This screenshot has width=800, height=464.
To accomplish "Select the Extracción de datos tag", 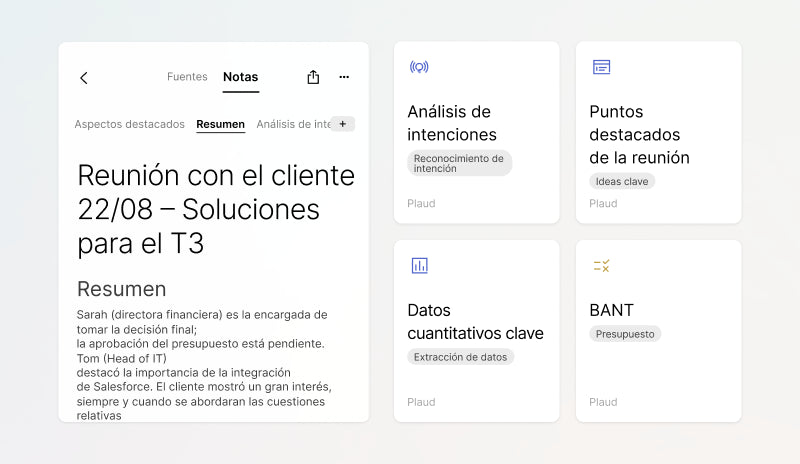I will [x=460, y=357].
